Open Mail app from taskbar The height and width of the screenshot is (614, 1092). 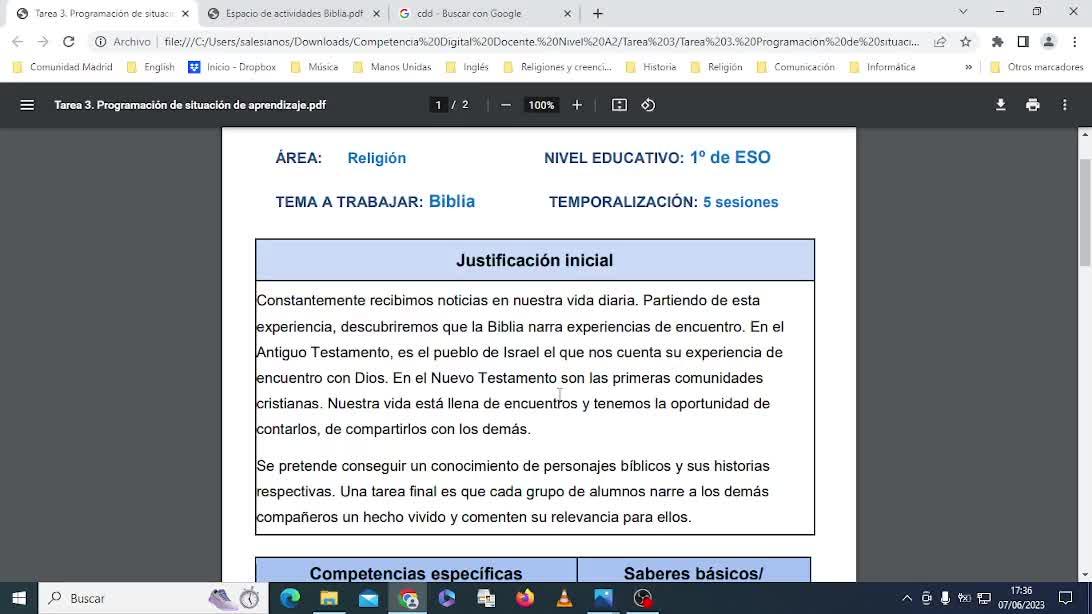(x=368, y=598)
